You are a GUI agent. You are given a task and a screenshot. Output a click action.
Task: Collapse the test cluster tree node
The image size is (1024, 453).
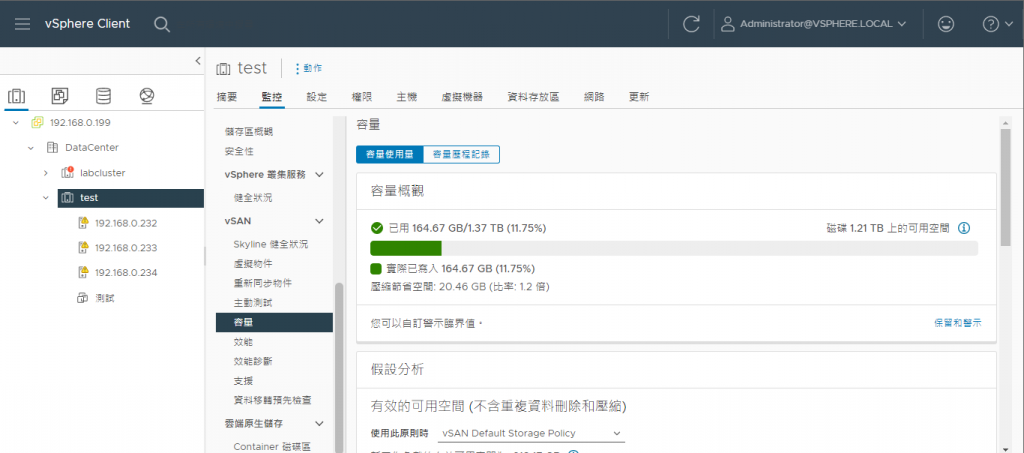pos(46,197)
